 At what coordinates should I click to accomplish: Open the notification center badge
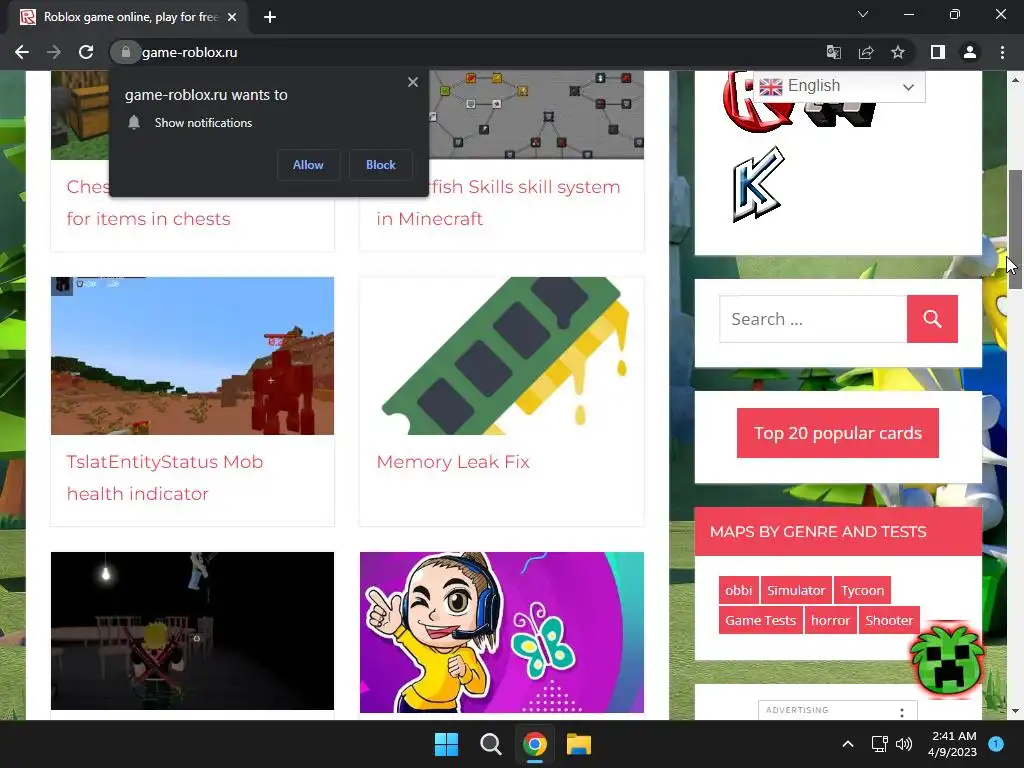click(x=996, y=743)
